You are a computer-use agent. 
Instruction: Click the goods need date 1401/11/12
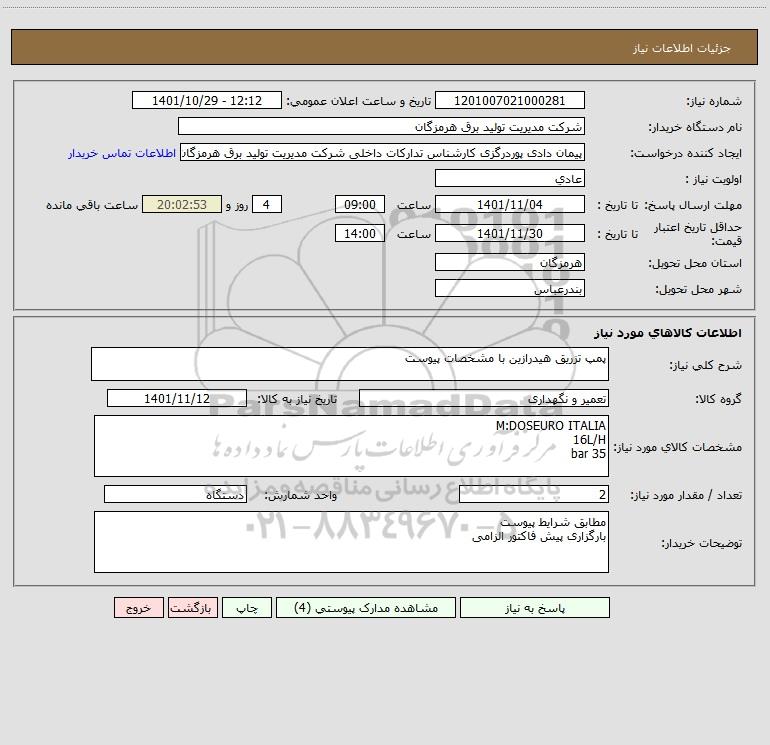coord(177,398)
